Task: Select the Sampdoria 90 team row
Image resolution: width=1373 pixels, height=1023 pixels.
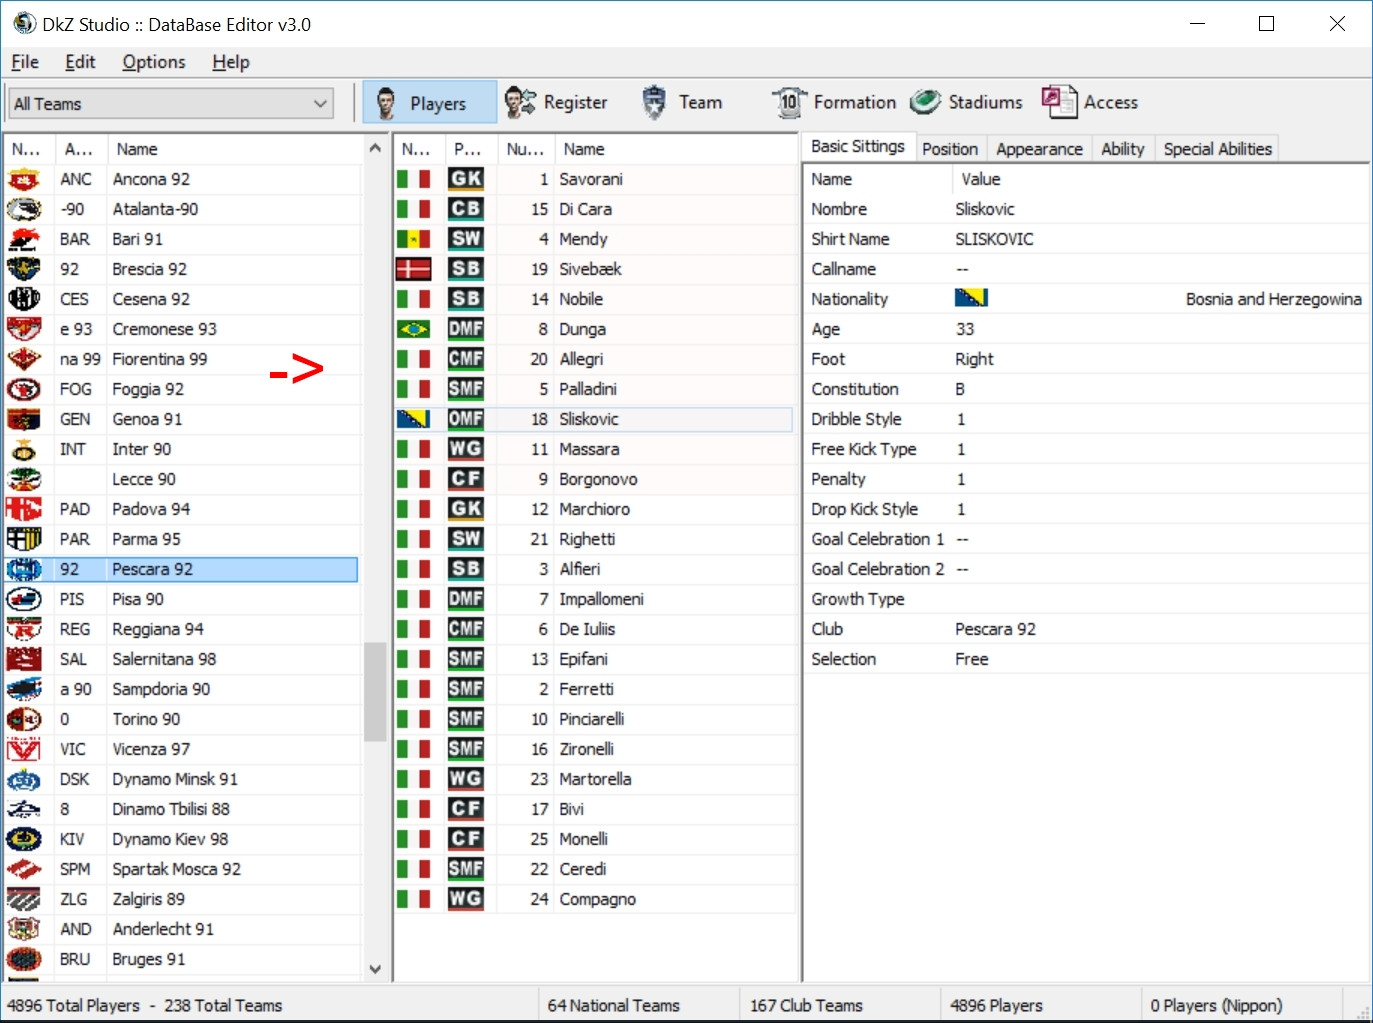Action: [x=182, y=689]
